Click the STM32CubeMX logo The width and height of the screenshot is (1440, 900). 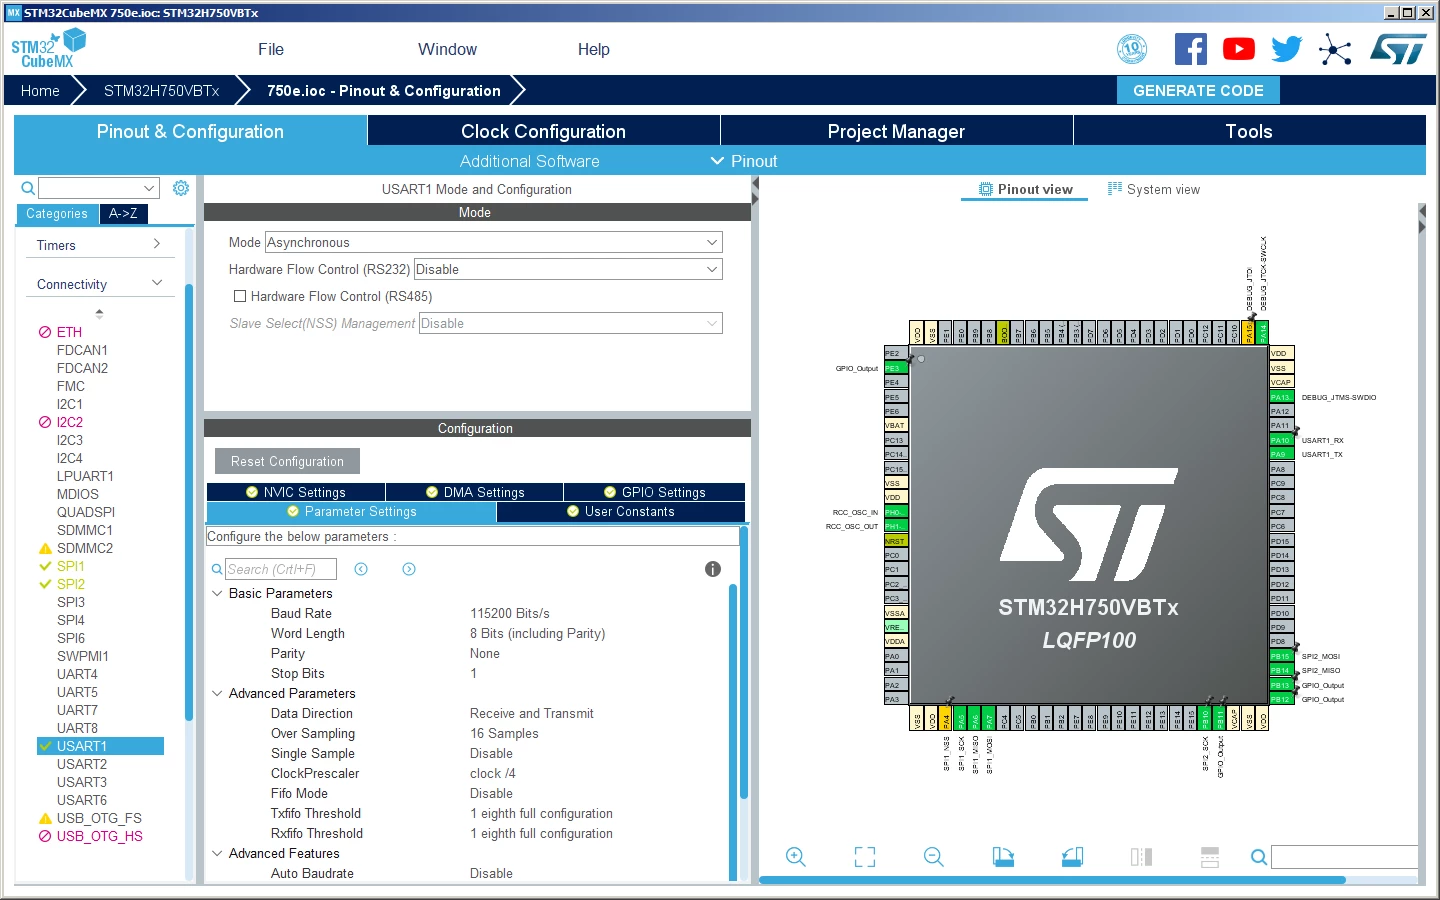click(48, 49)
